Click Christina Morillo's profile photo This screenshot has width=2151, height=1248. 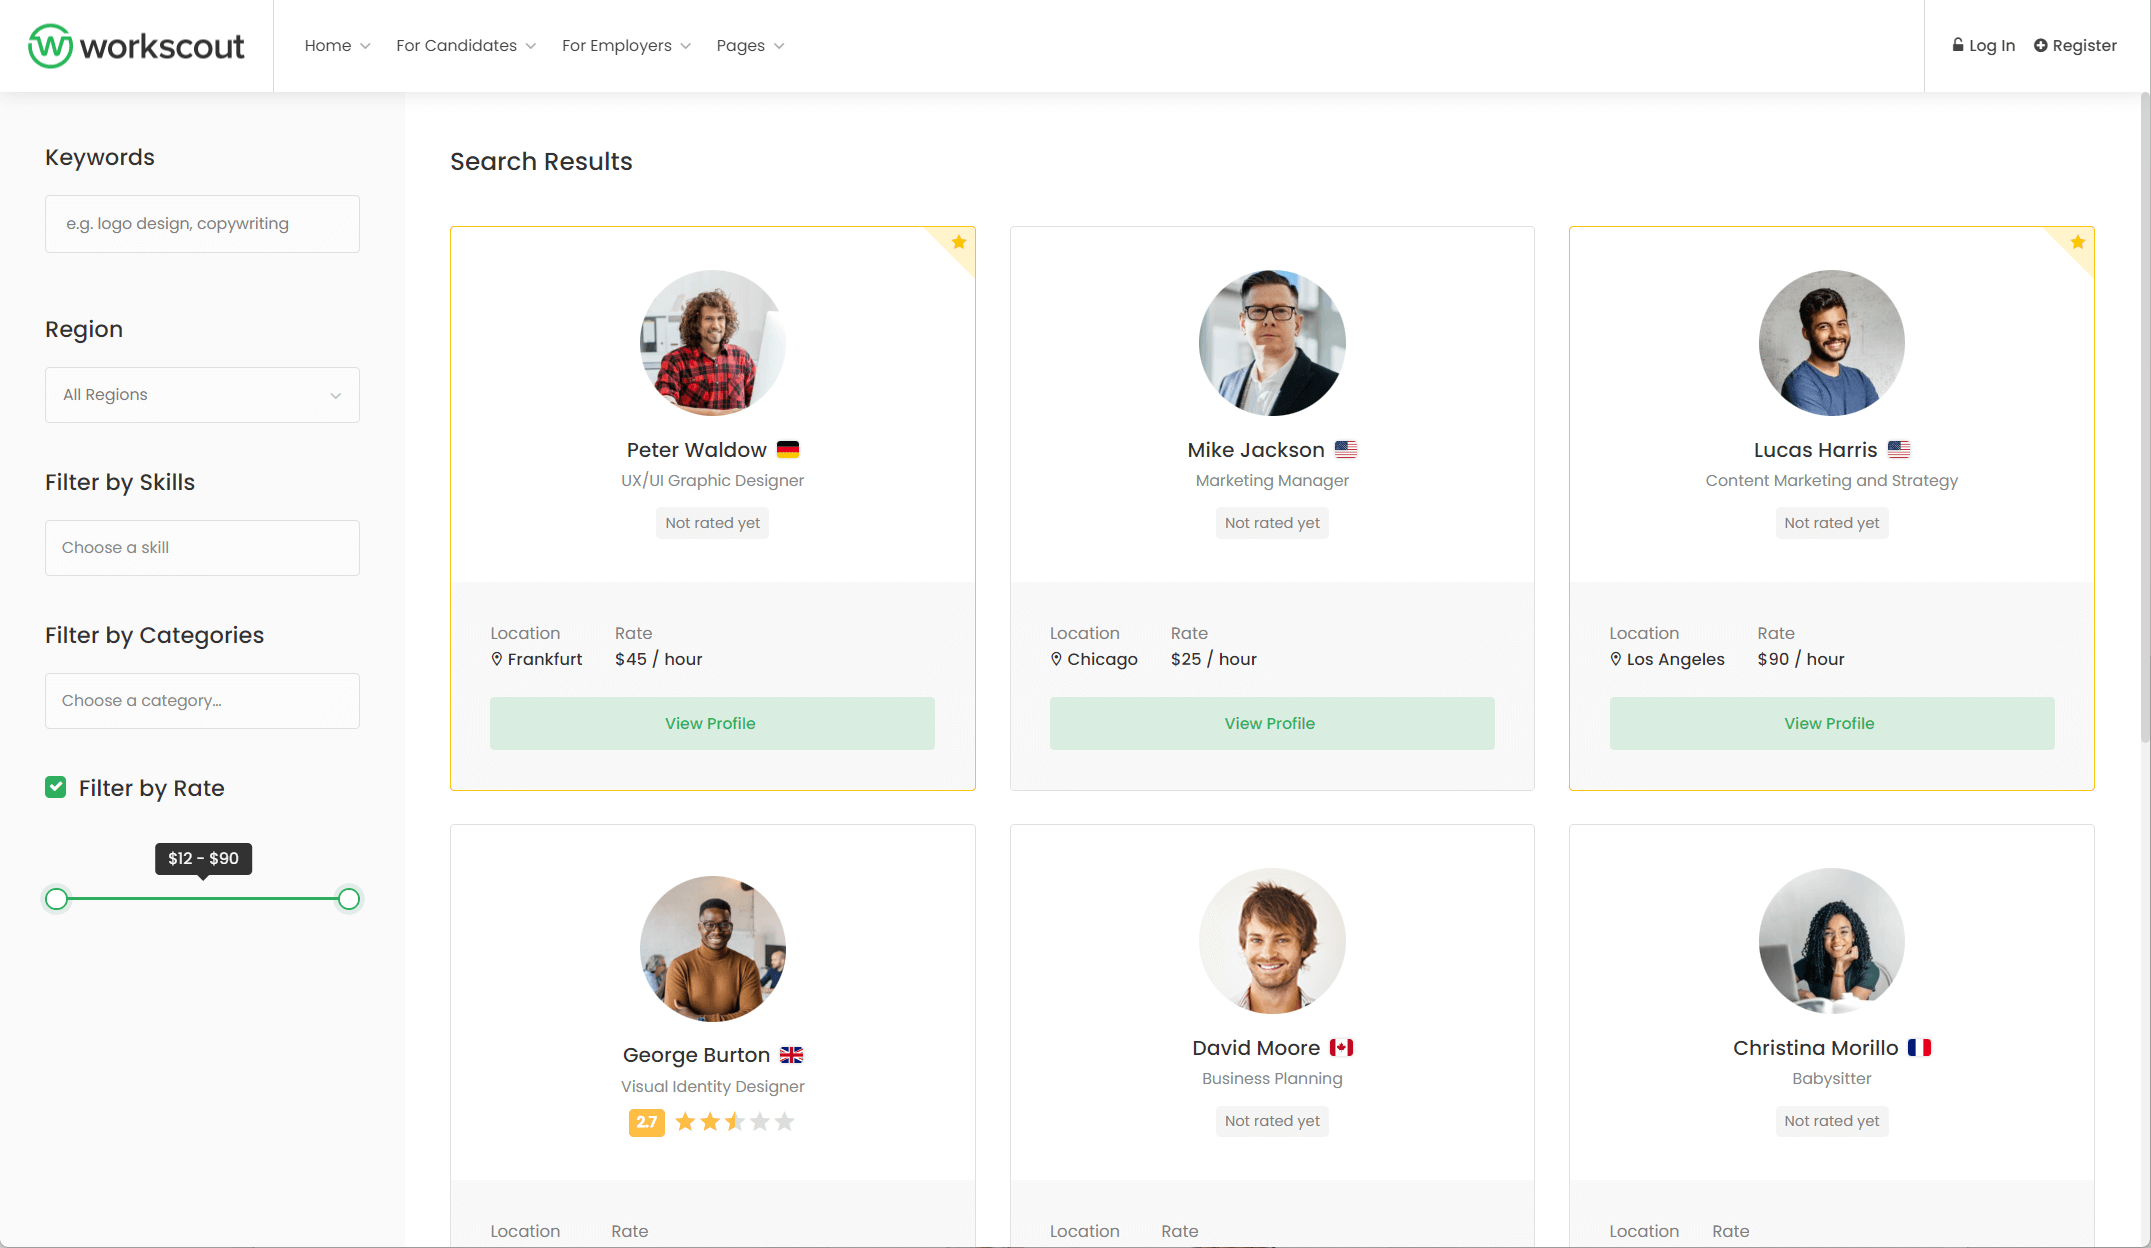click(1831, 941)
